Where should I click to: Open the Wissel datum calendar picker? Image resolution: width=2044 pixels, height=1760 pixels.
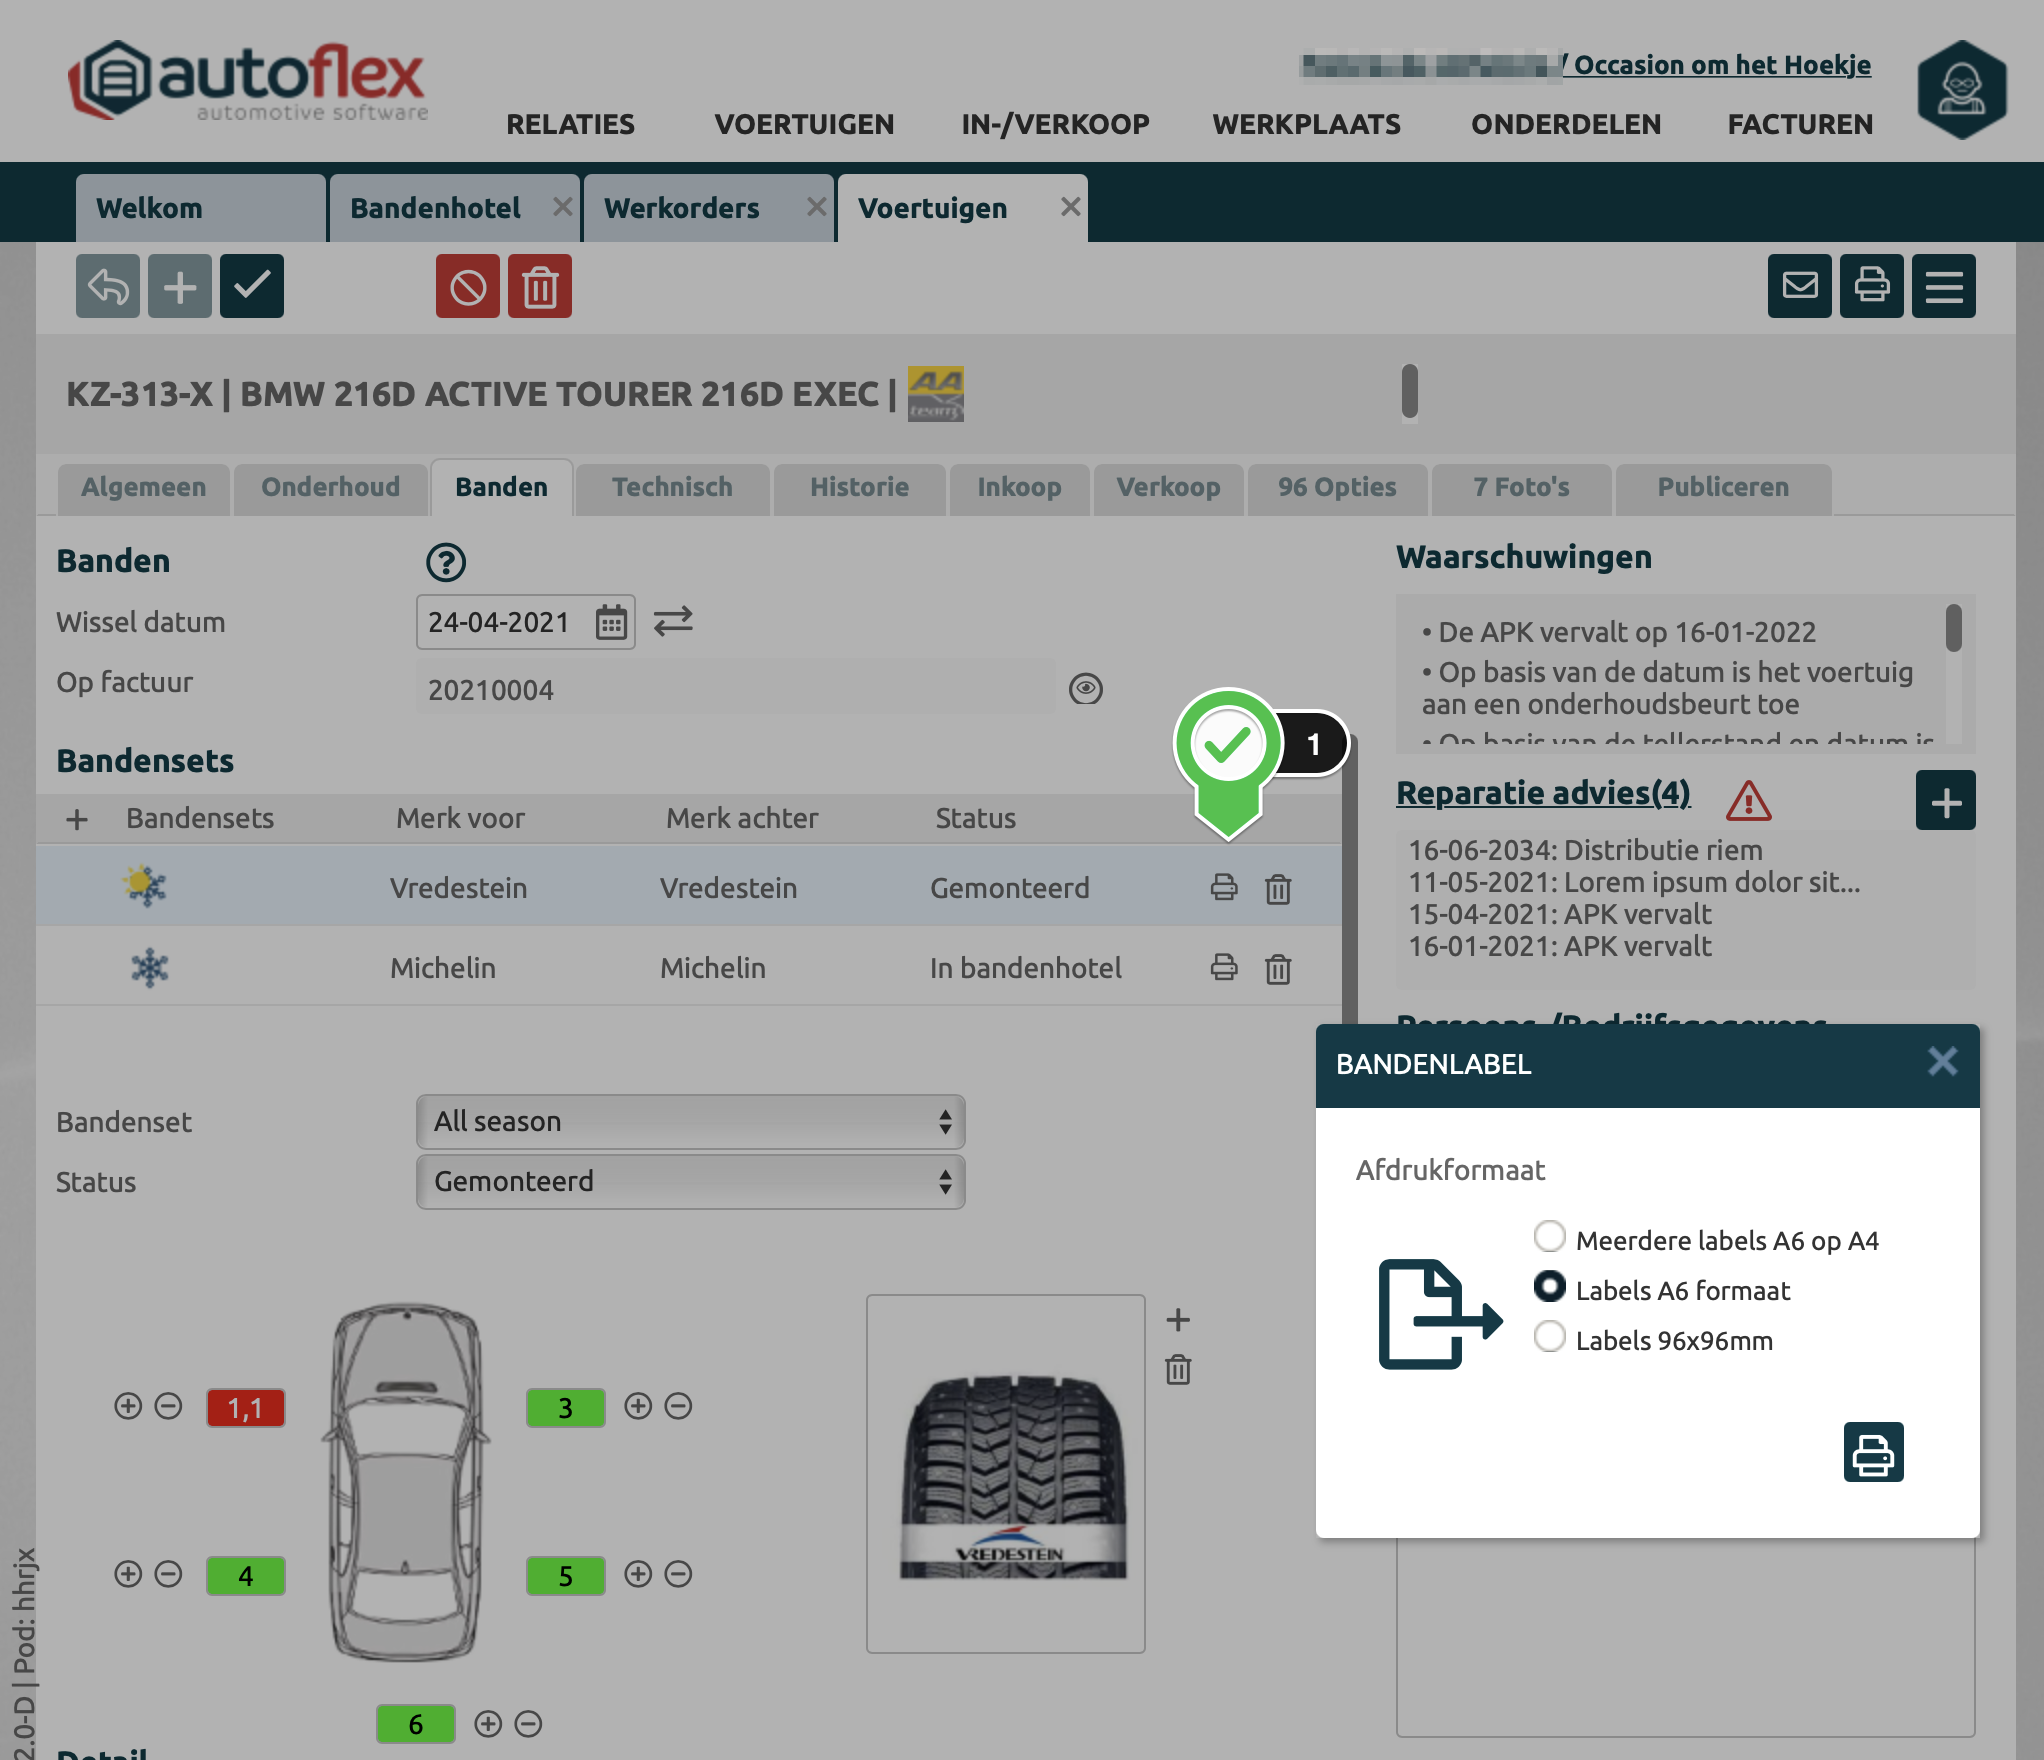(611, 622)
